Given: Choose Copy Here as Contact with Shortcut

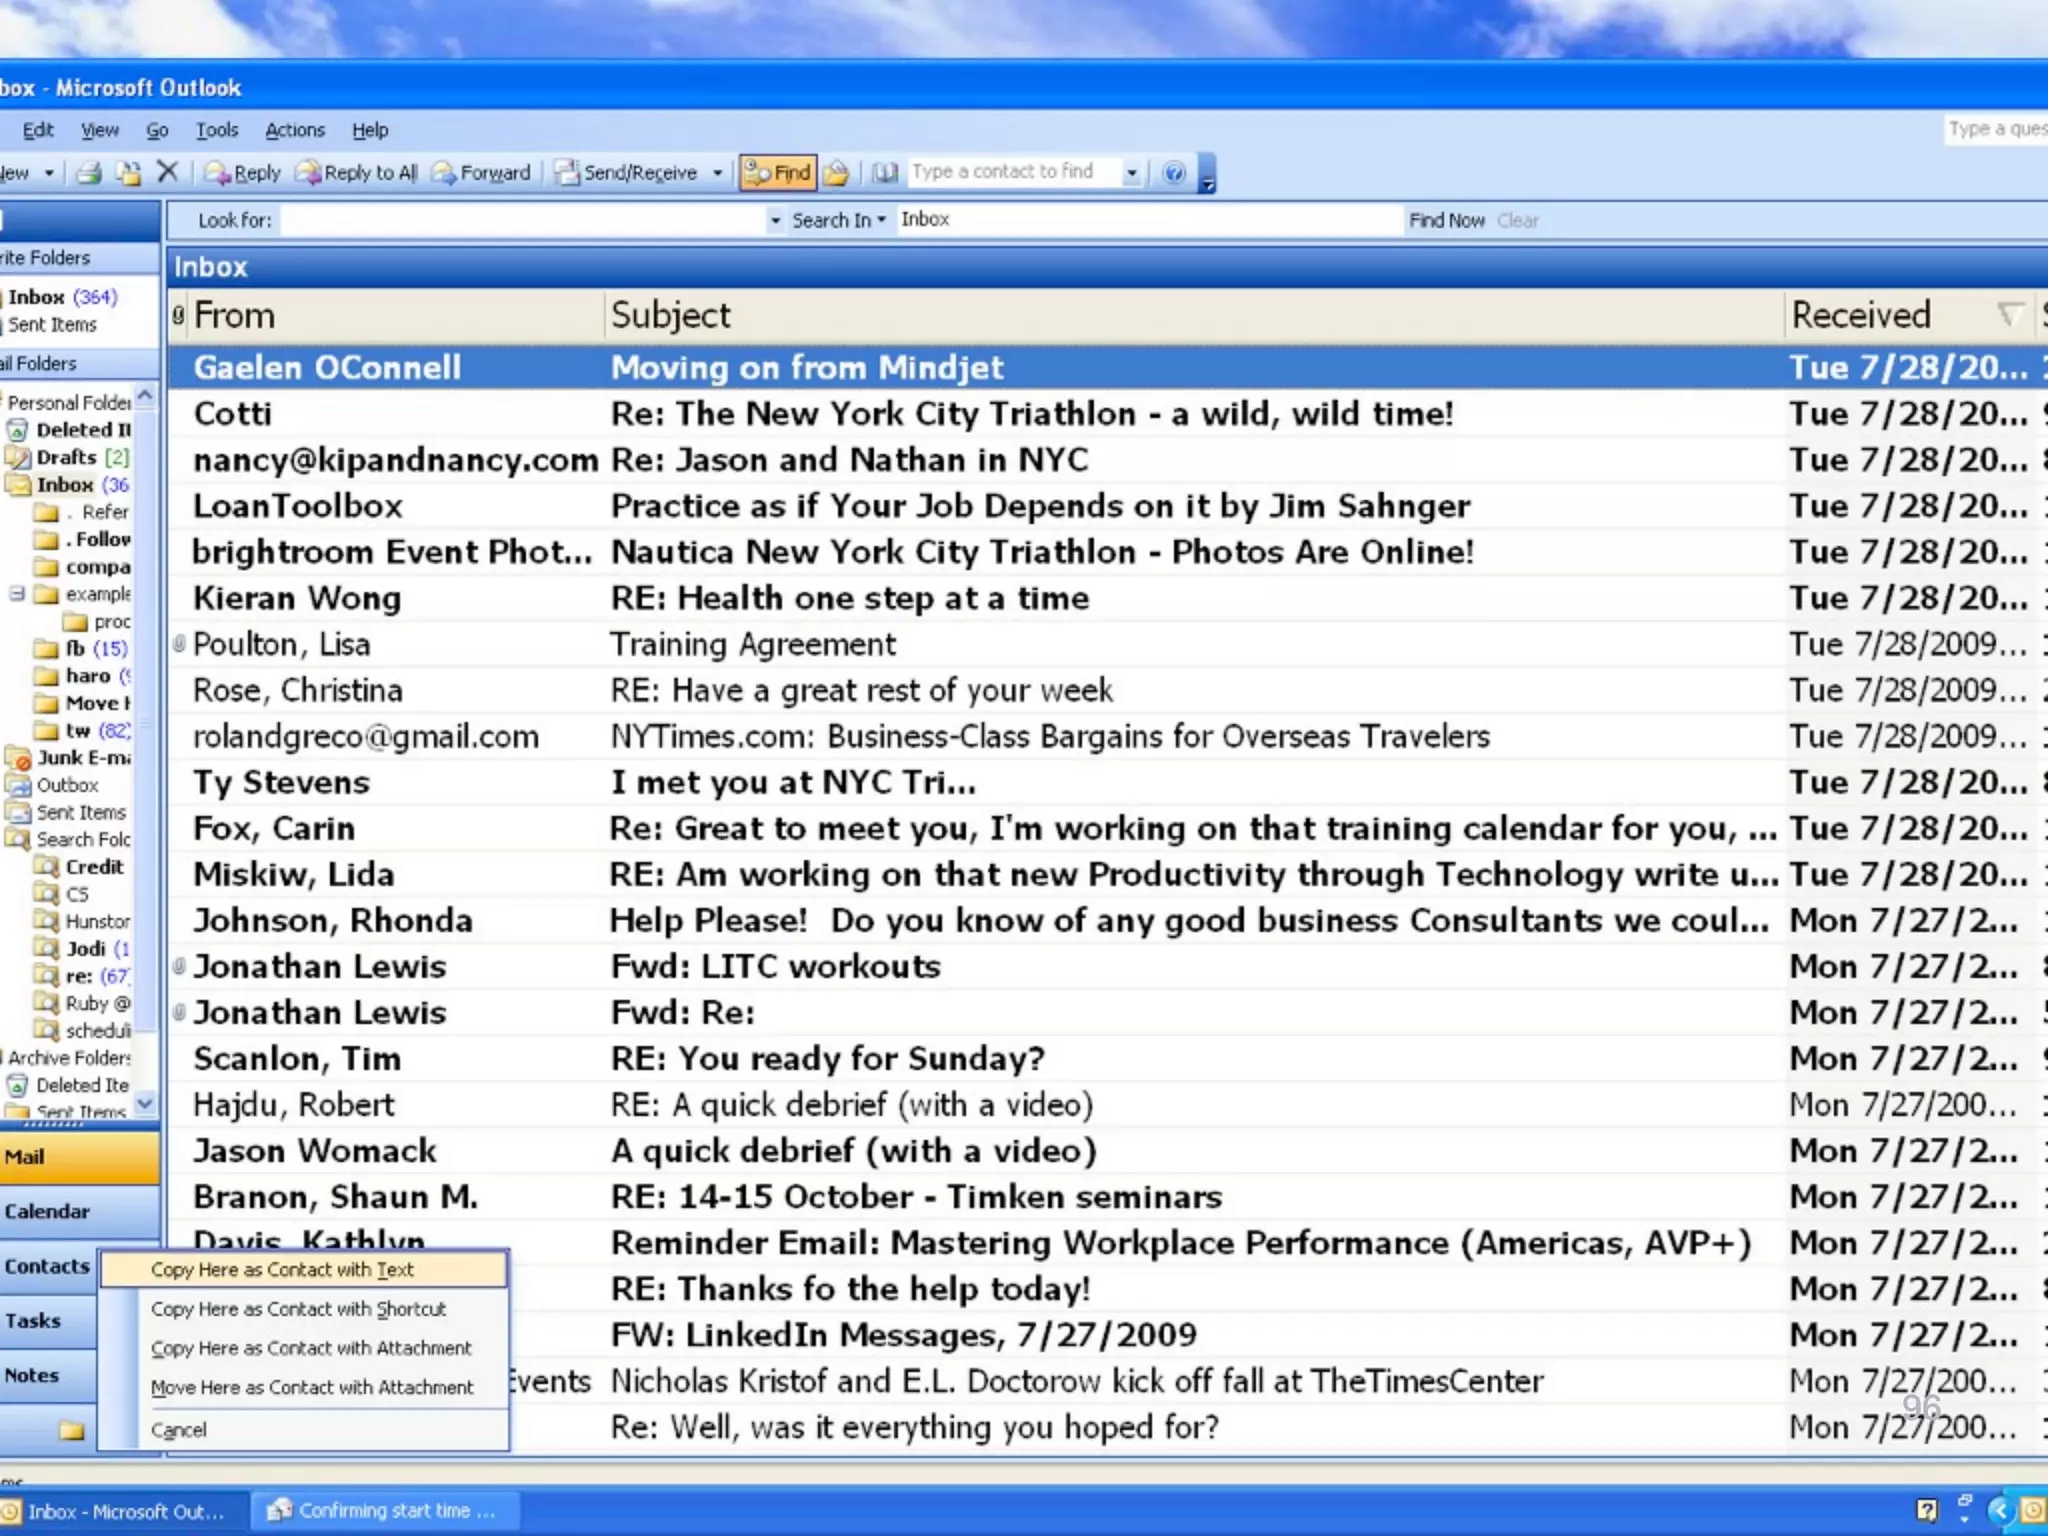Looking at the screenshot, I should click(x=298, y=1309).
